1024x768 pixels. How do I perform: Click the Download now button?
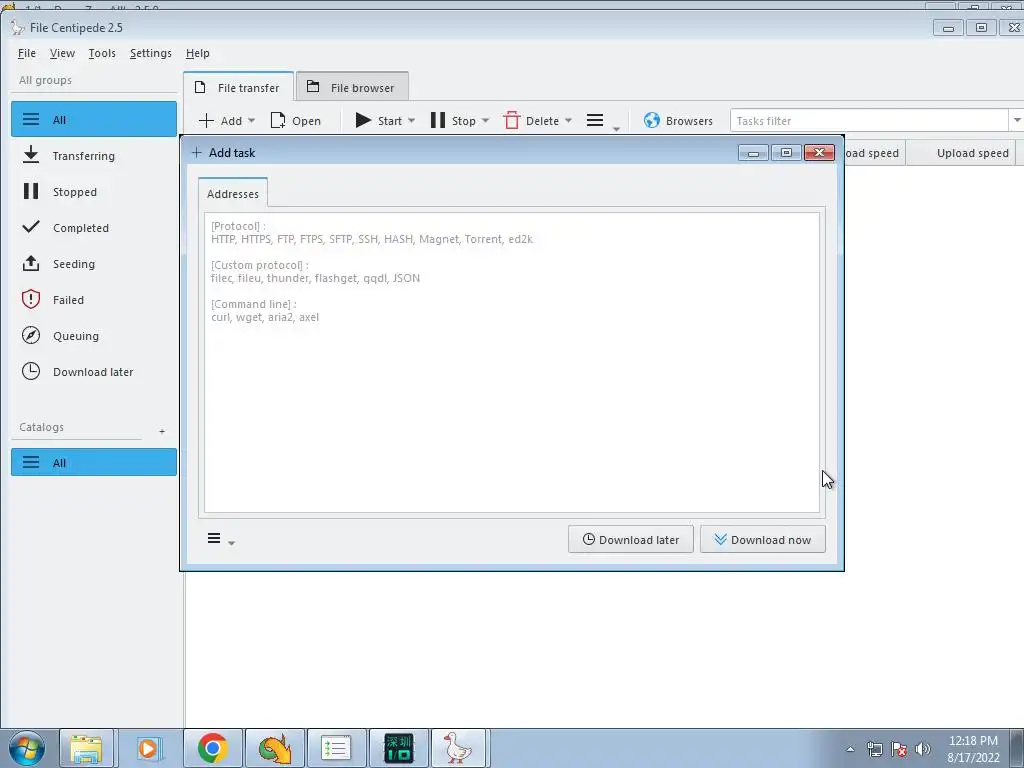pyautogui.click(x=763, y=539)
